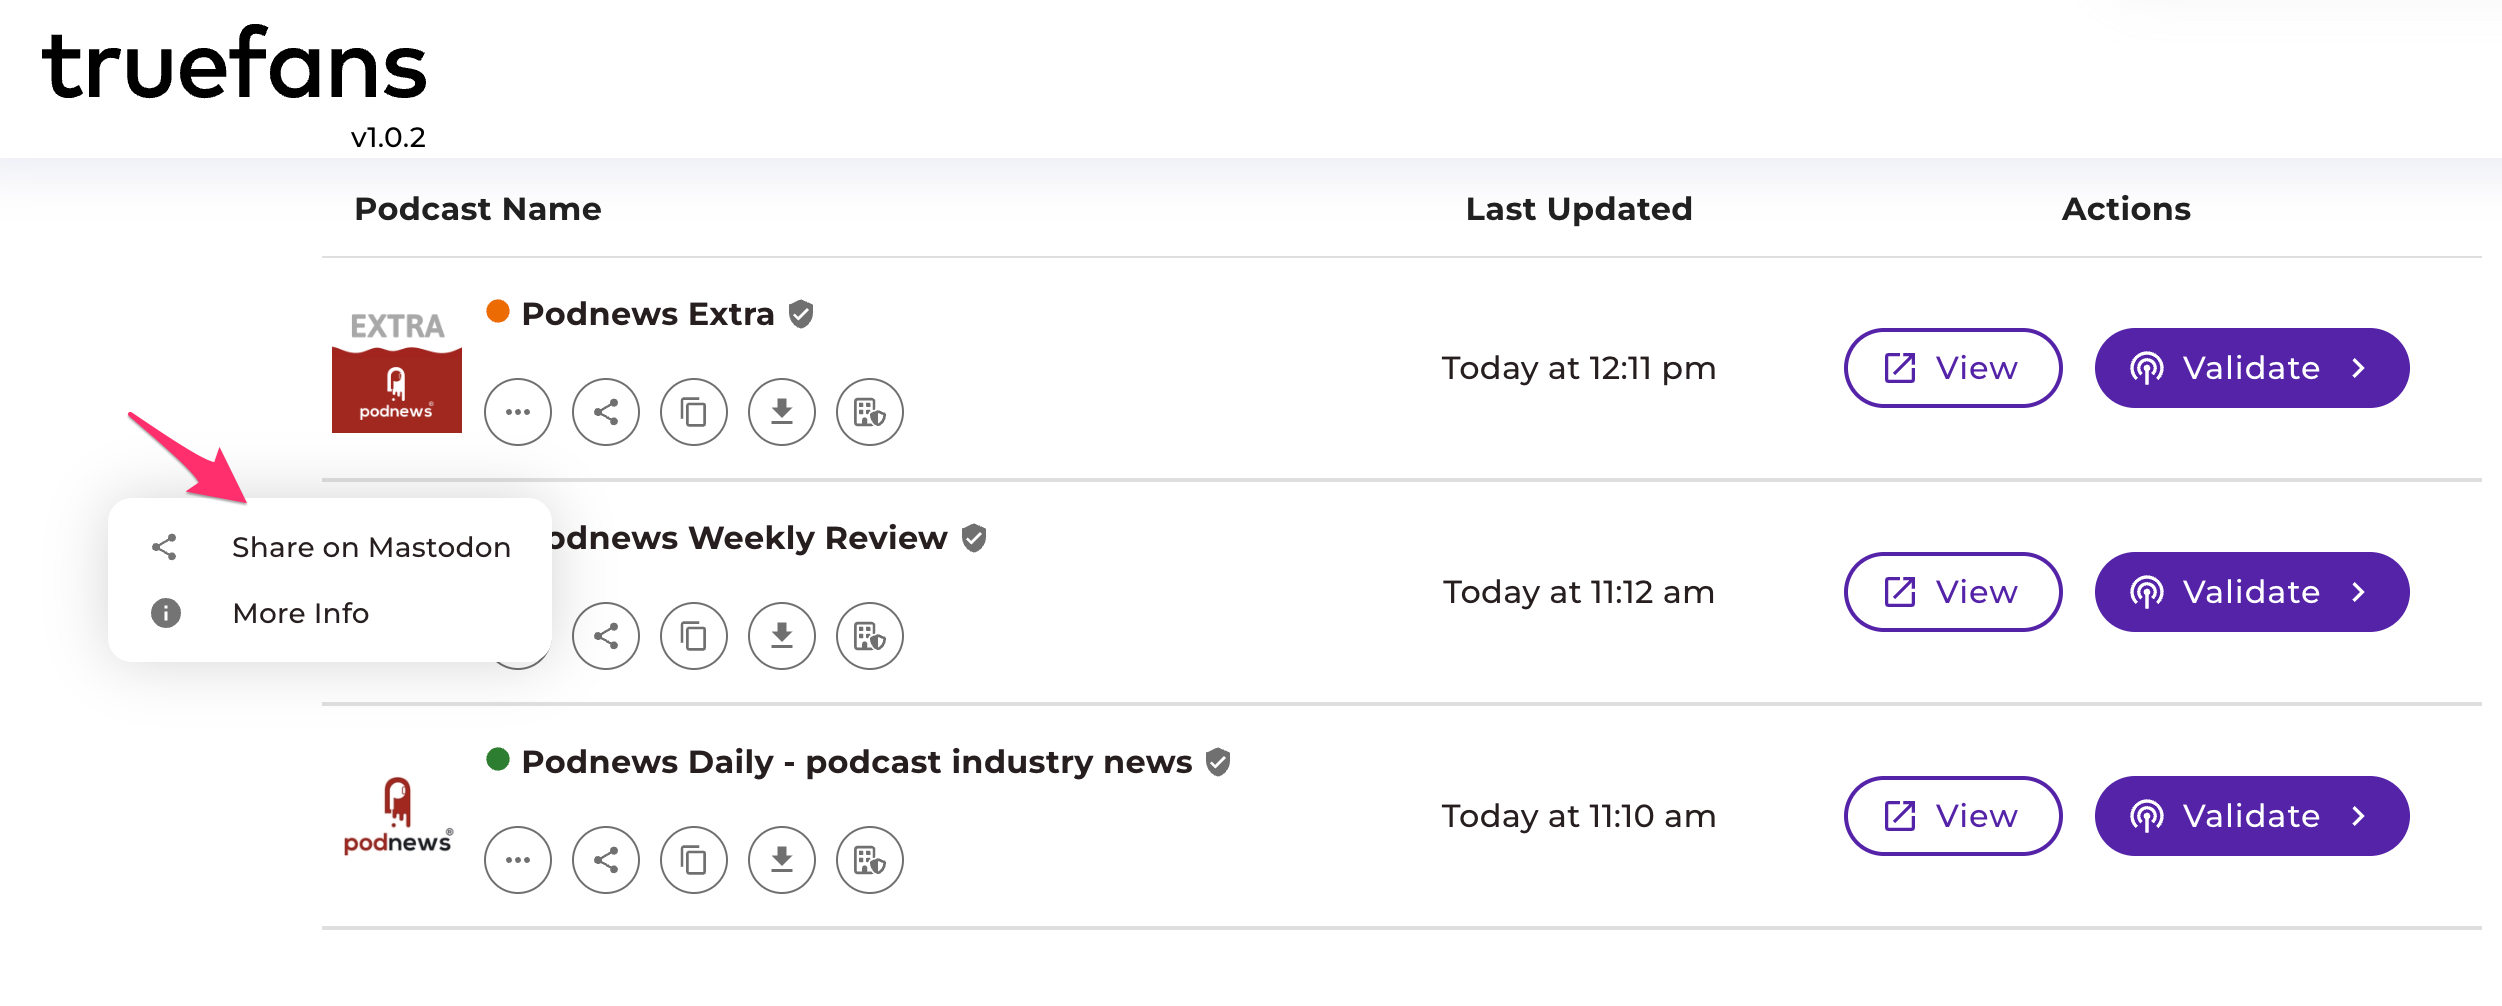2502x1006 pixels.
Task: Copy icon under Podnews Weekly Review
Action: tap(694, 636)
